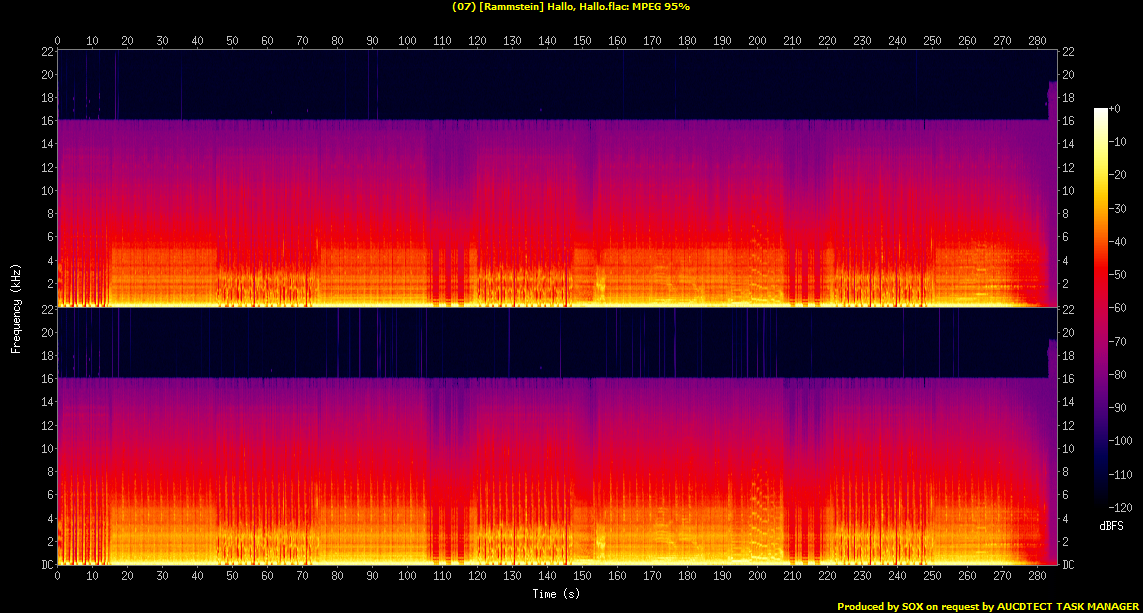The image size is (1143, 613).
Task: Click the right-side DC label of the lower channel
Action: [1068, 565]
